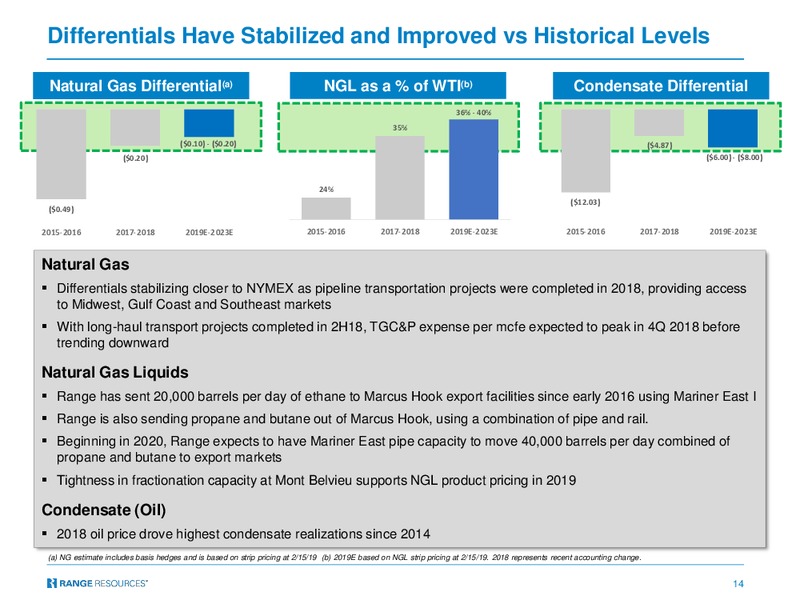The width and height of the screenshot is (800, 600).
Task: Click the gray 2015-2016 NGL bar
Action: coord(327,208)
